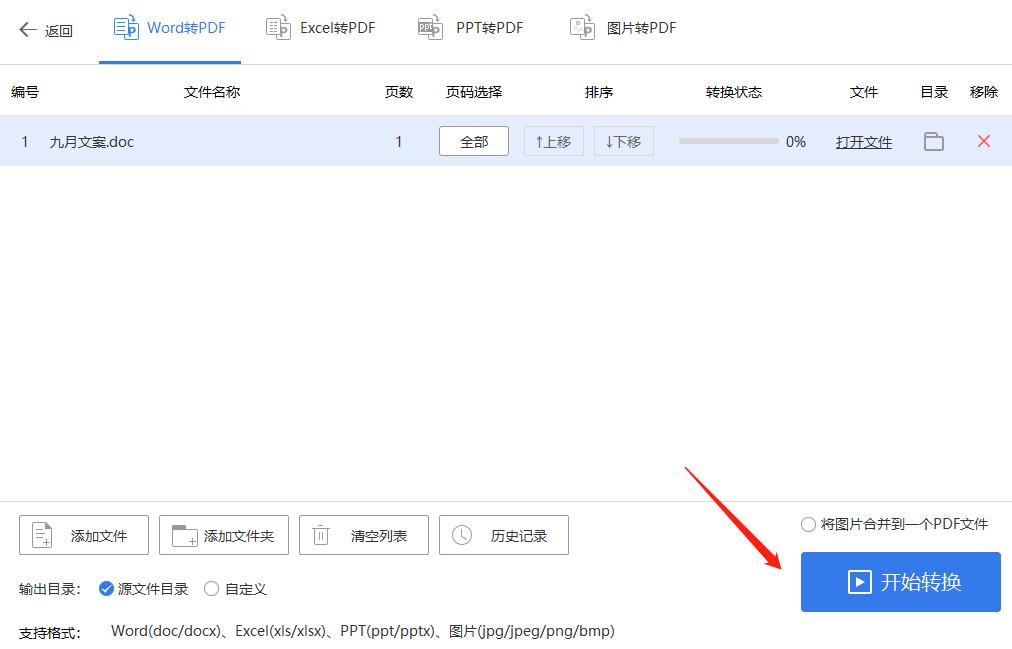This screenshot has height=649, width=1012.
Task: Open page selection with the 全部 button
Action: (x=473, y=141)
